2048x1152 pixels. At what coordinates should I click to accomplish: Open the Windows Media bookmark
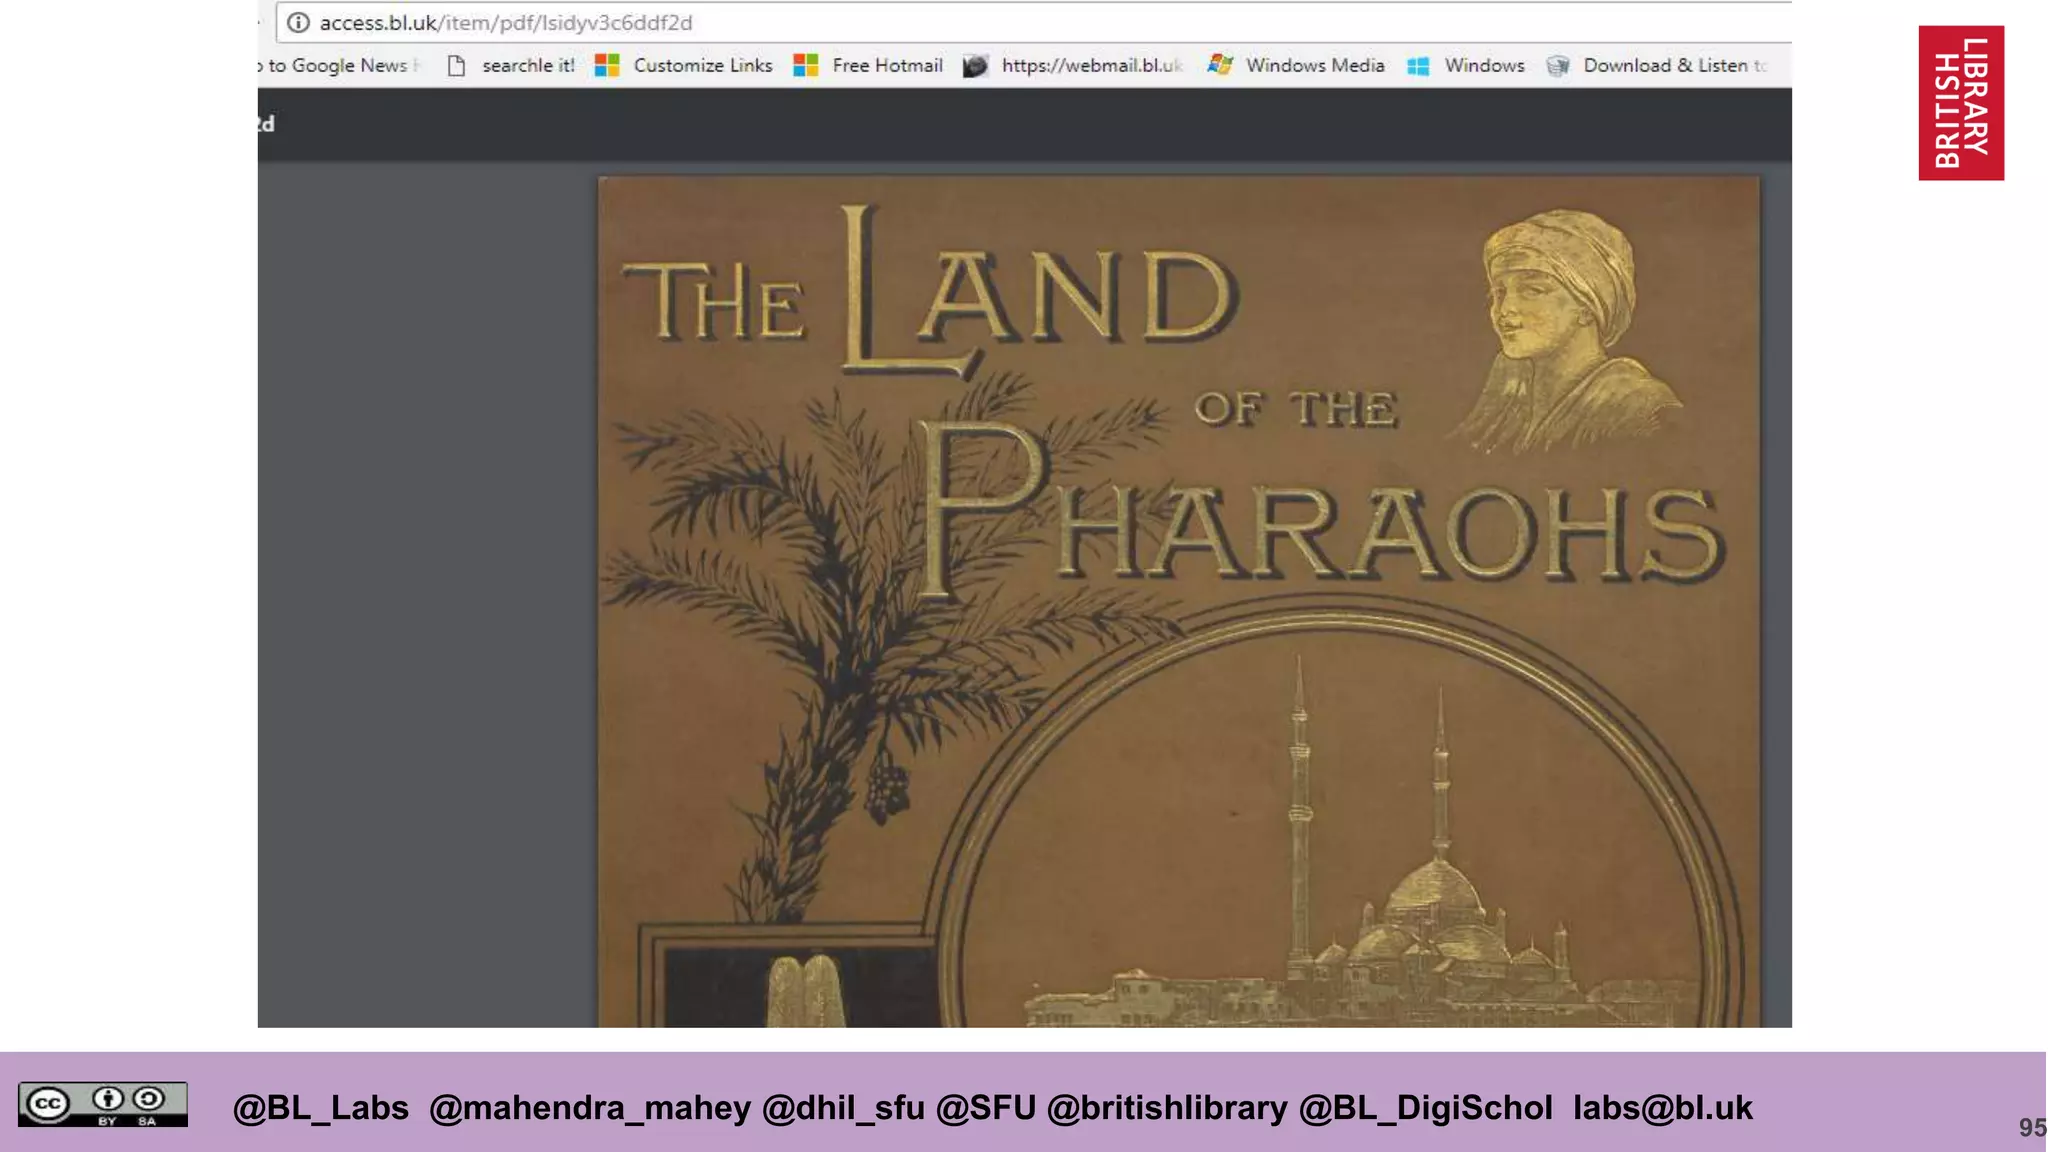(x=1315, y=65)
